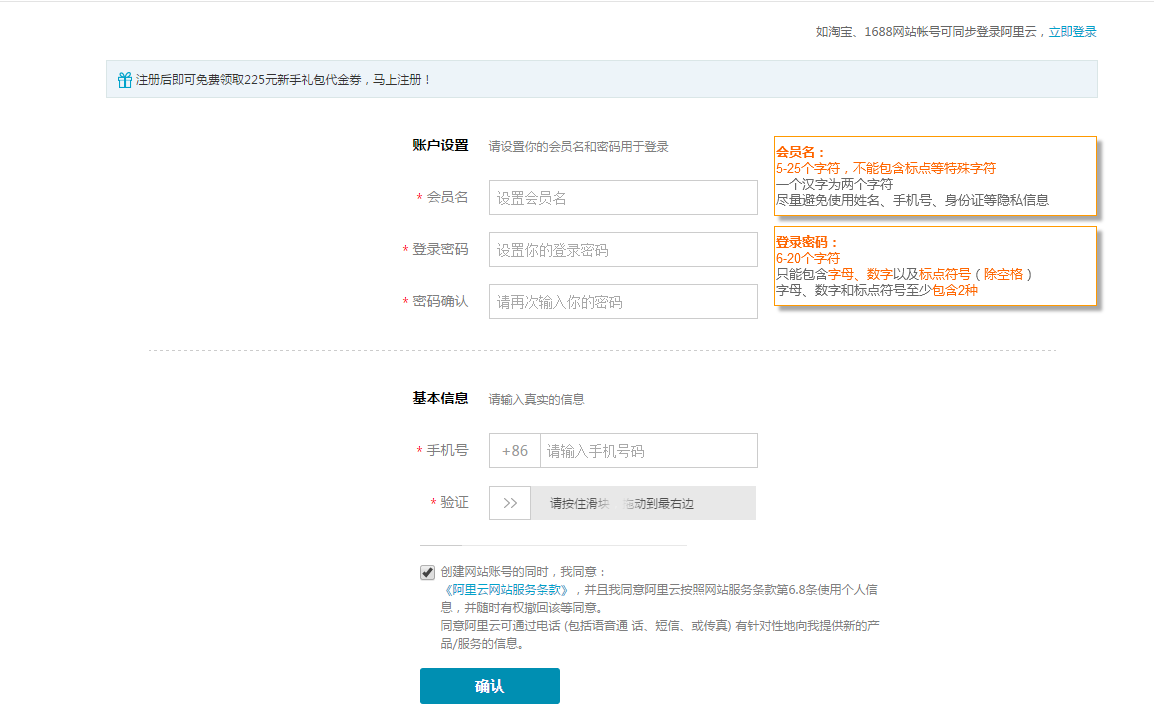Click the 账户设置 section heading
The image size is (1166, 725).
[x=440, y=146]
